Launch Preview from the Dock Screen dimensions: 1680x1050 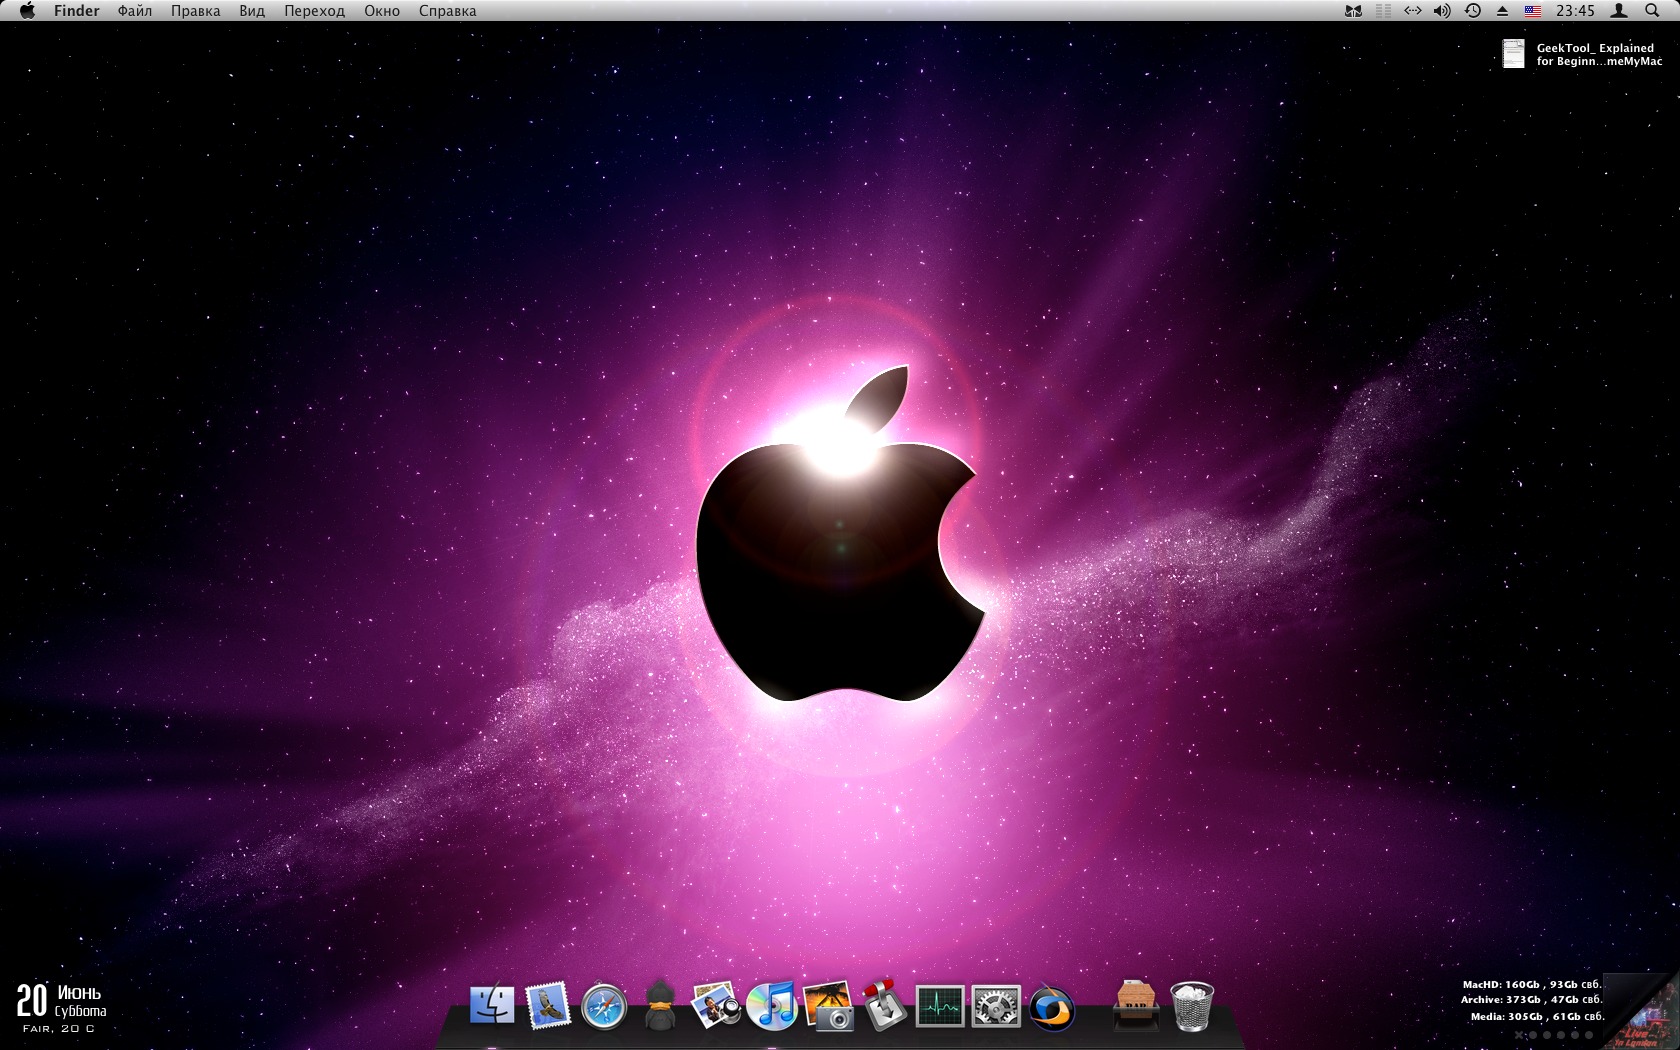(x=716, y=1006)
